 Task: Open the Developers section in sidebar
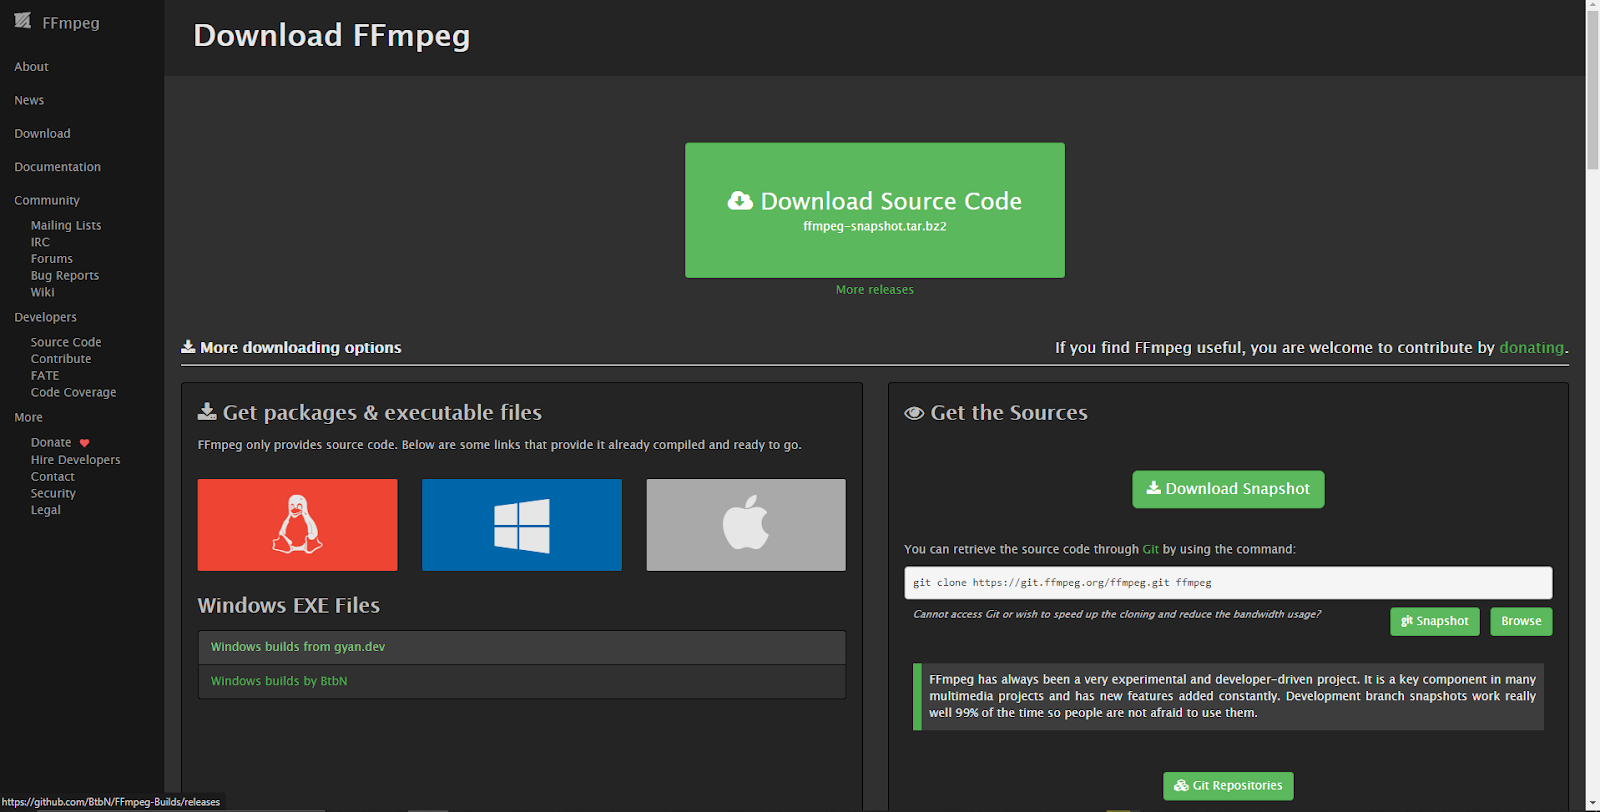pyautogui.click(x=45, y=317)
